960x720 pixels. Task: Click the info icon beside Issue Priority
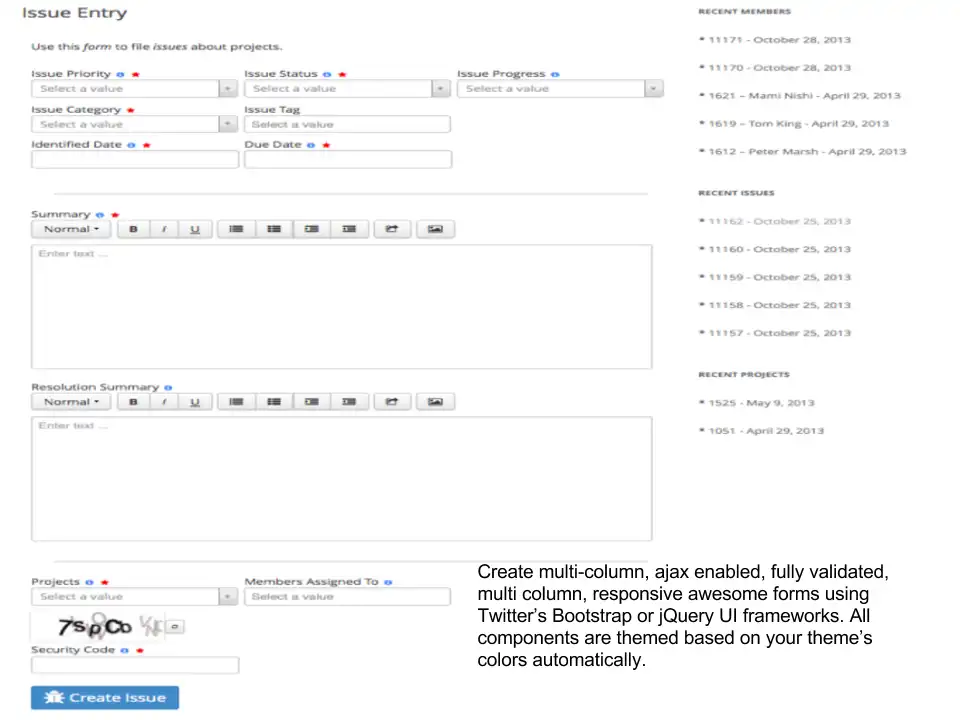click(121, 74)
